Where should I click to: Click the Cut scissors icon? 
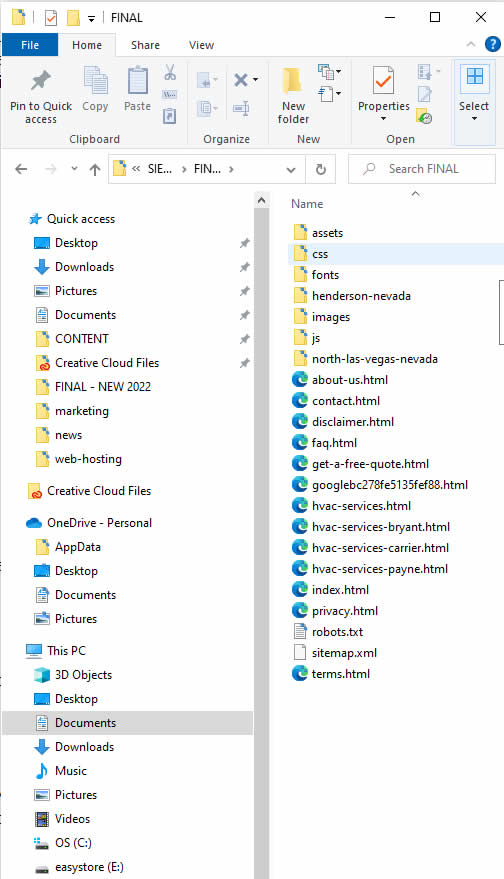[x=170, y=72]
